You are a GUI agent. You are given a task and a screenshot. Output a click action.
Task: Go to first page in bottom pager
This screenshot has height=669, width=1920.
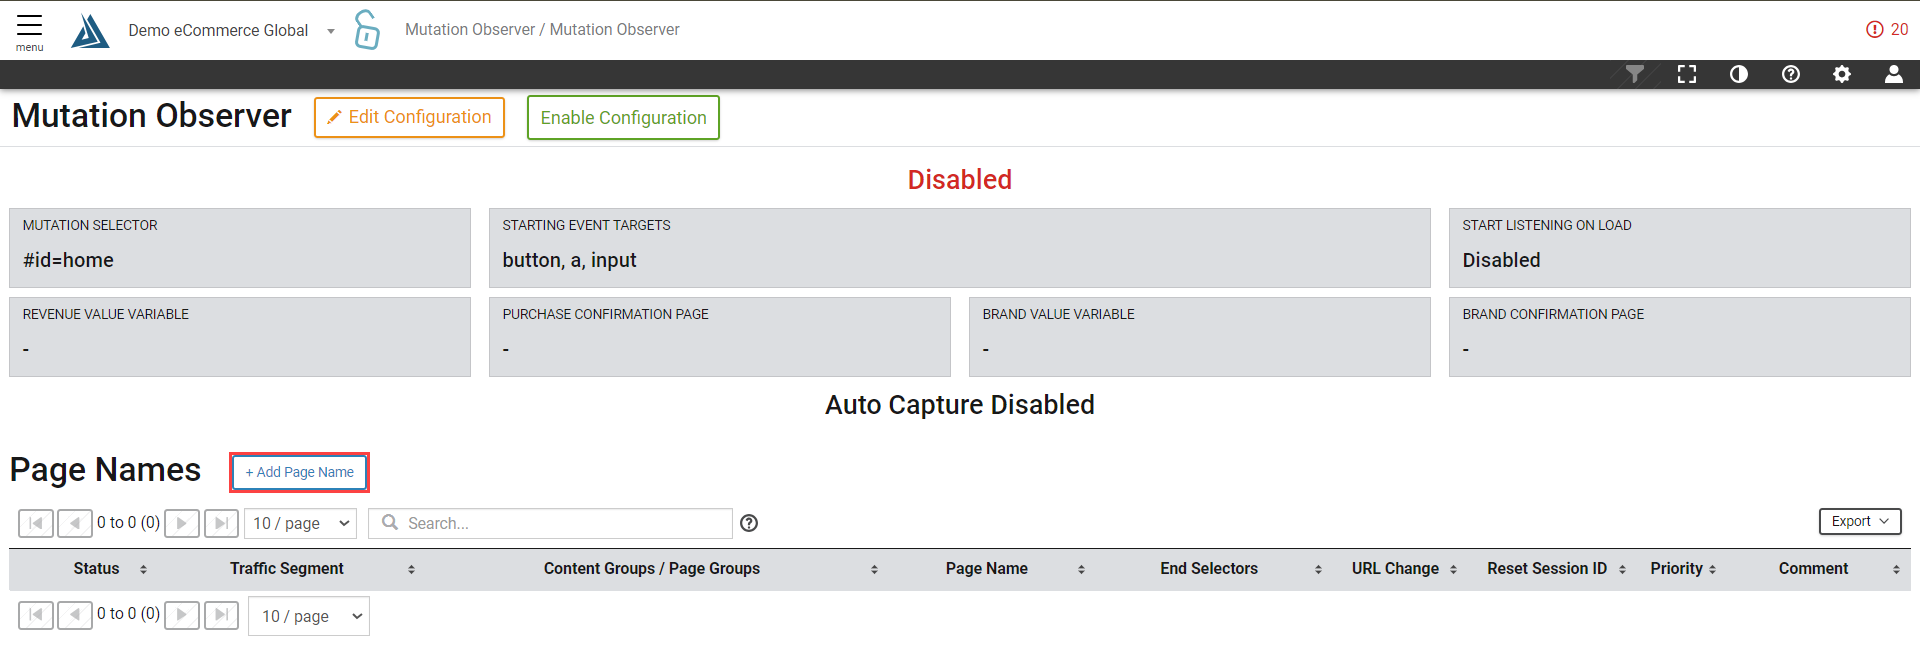coord(36,614)
